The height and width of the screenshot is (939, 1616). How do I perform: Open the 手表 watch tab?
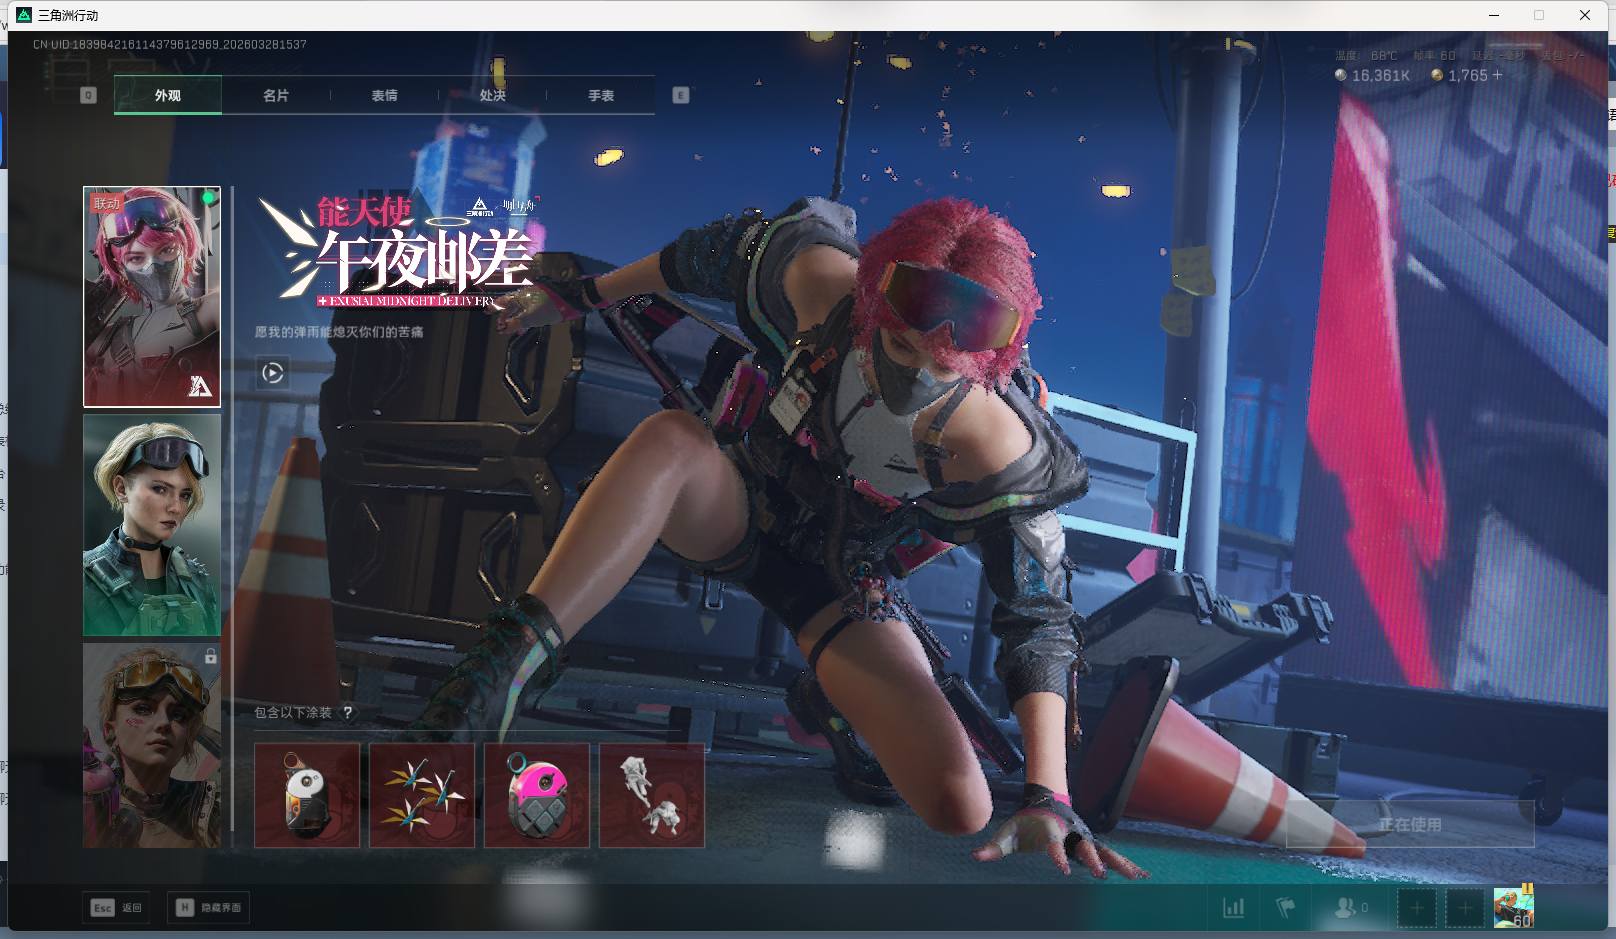(x=601, y=96)
